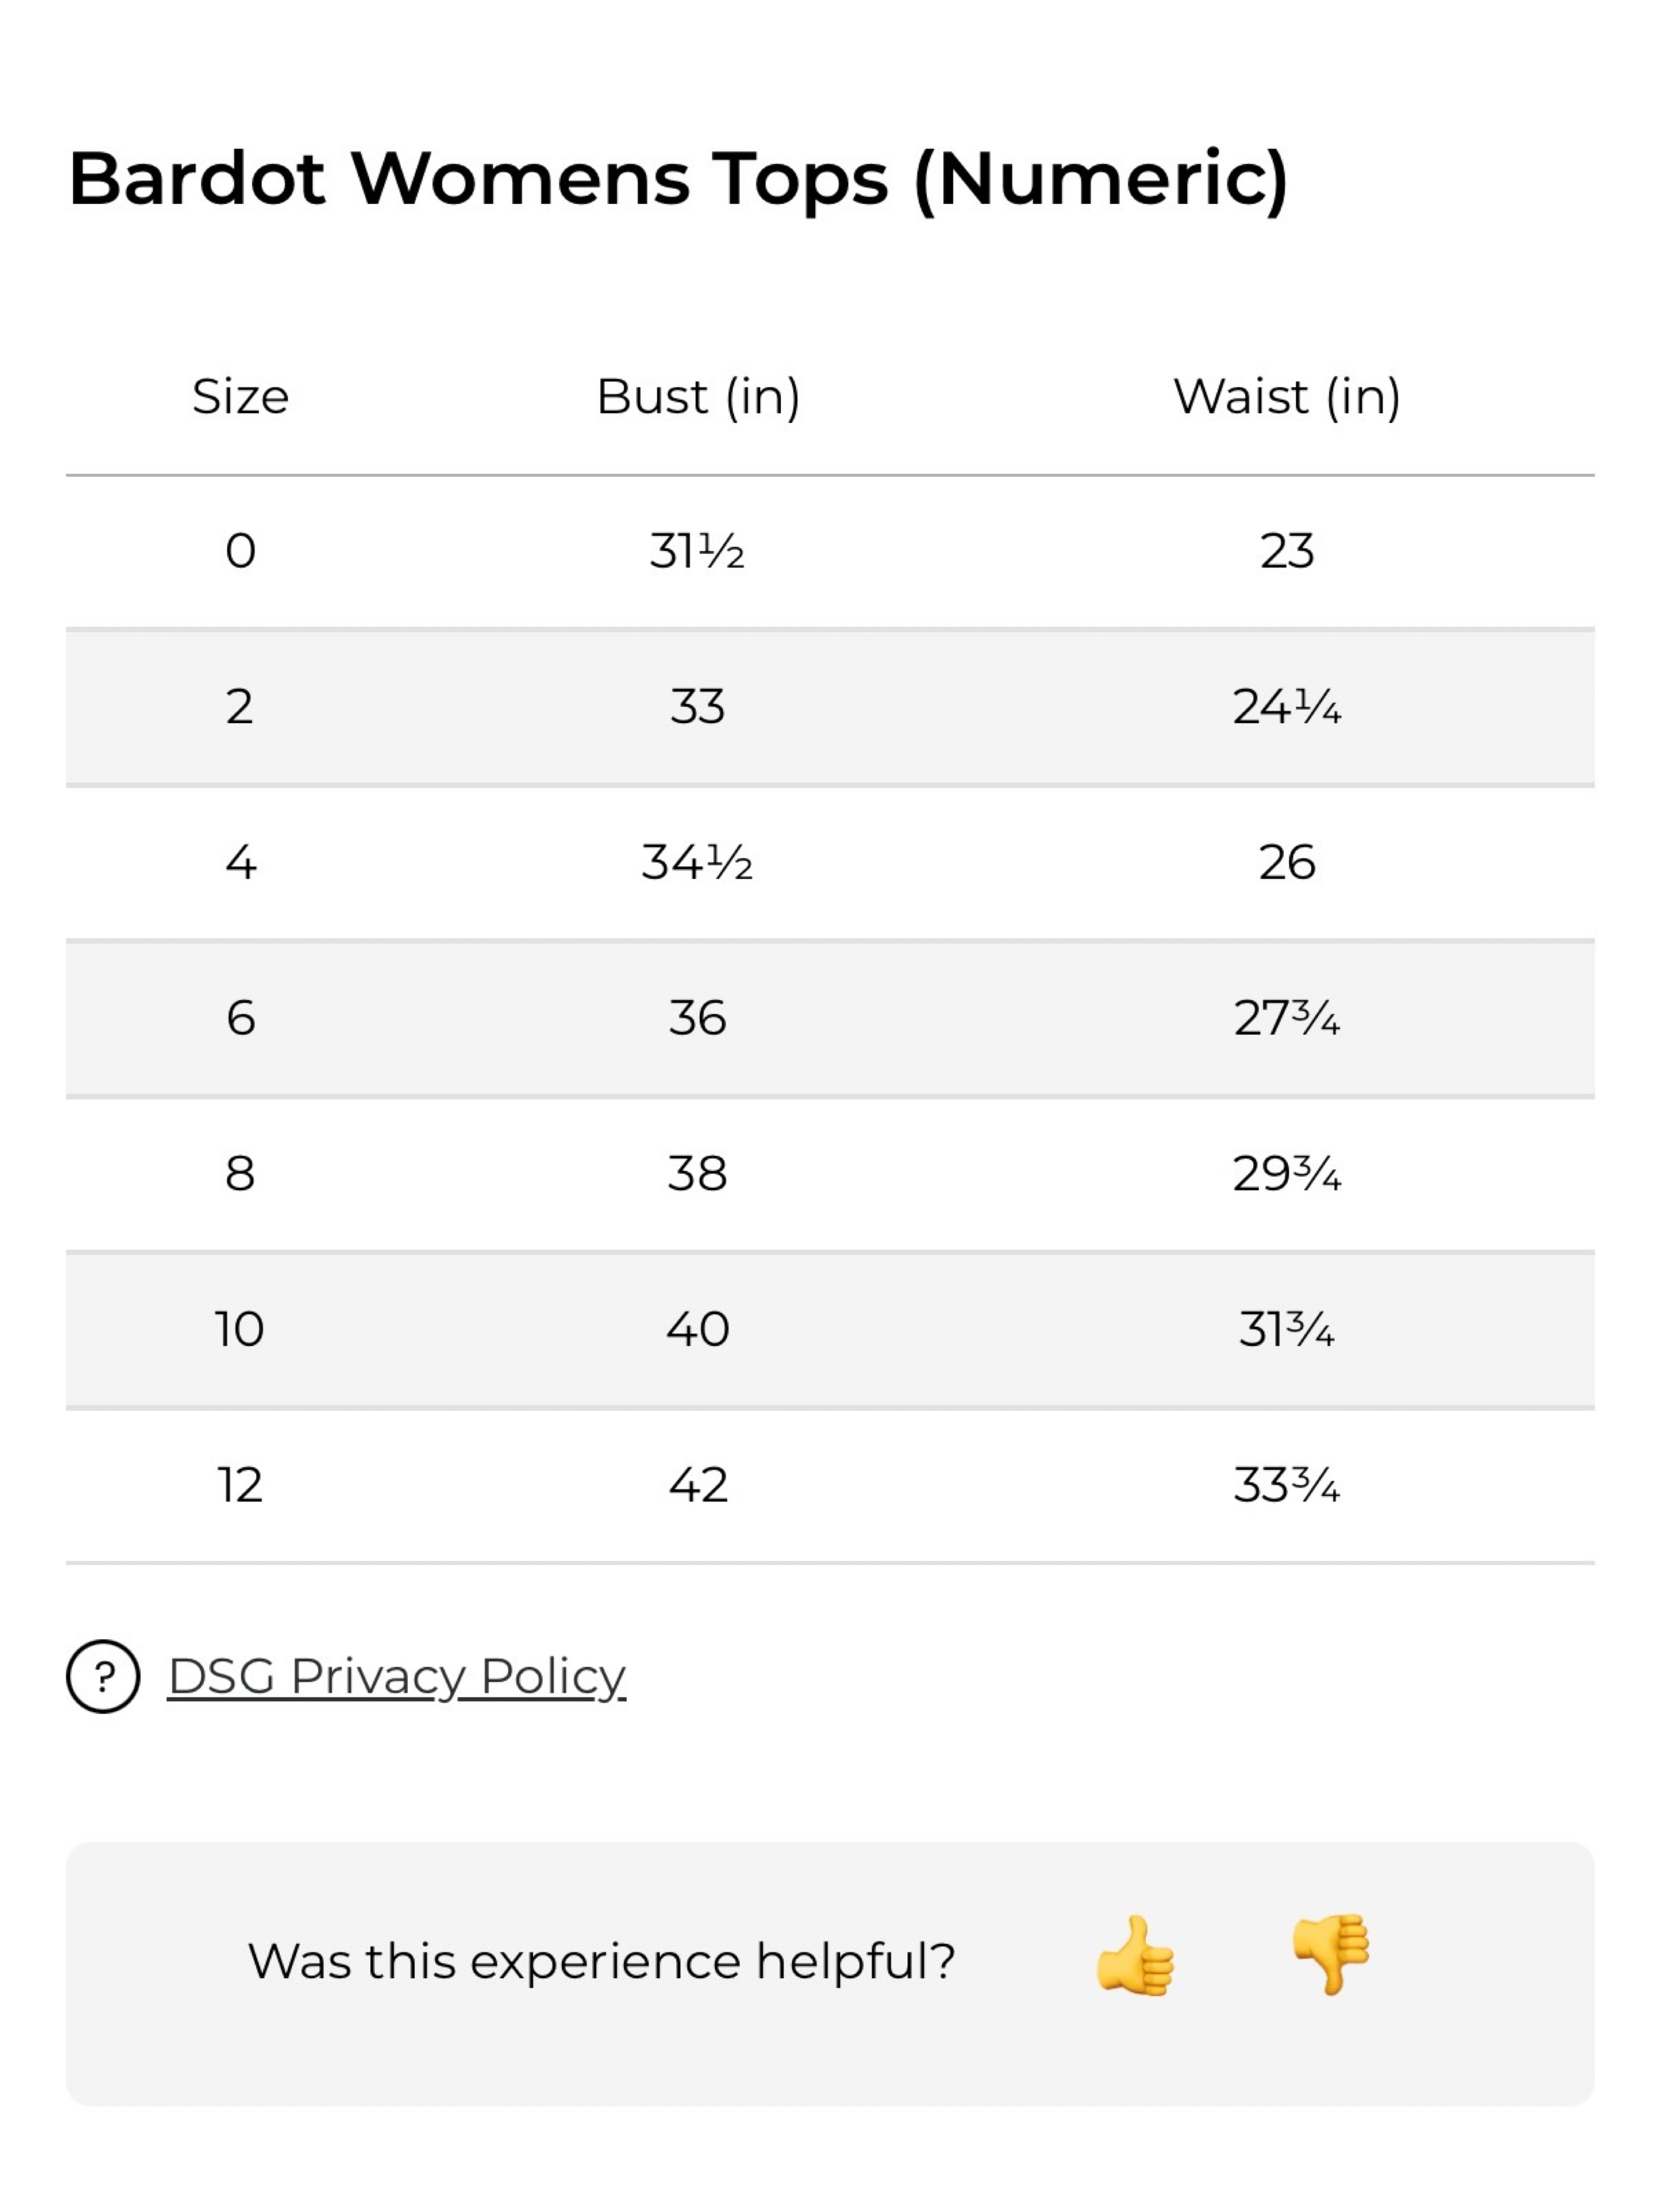Click size 4 bust value 34½

pos(697,862)
